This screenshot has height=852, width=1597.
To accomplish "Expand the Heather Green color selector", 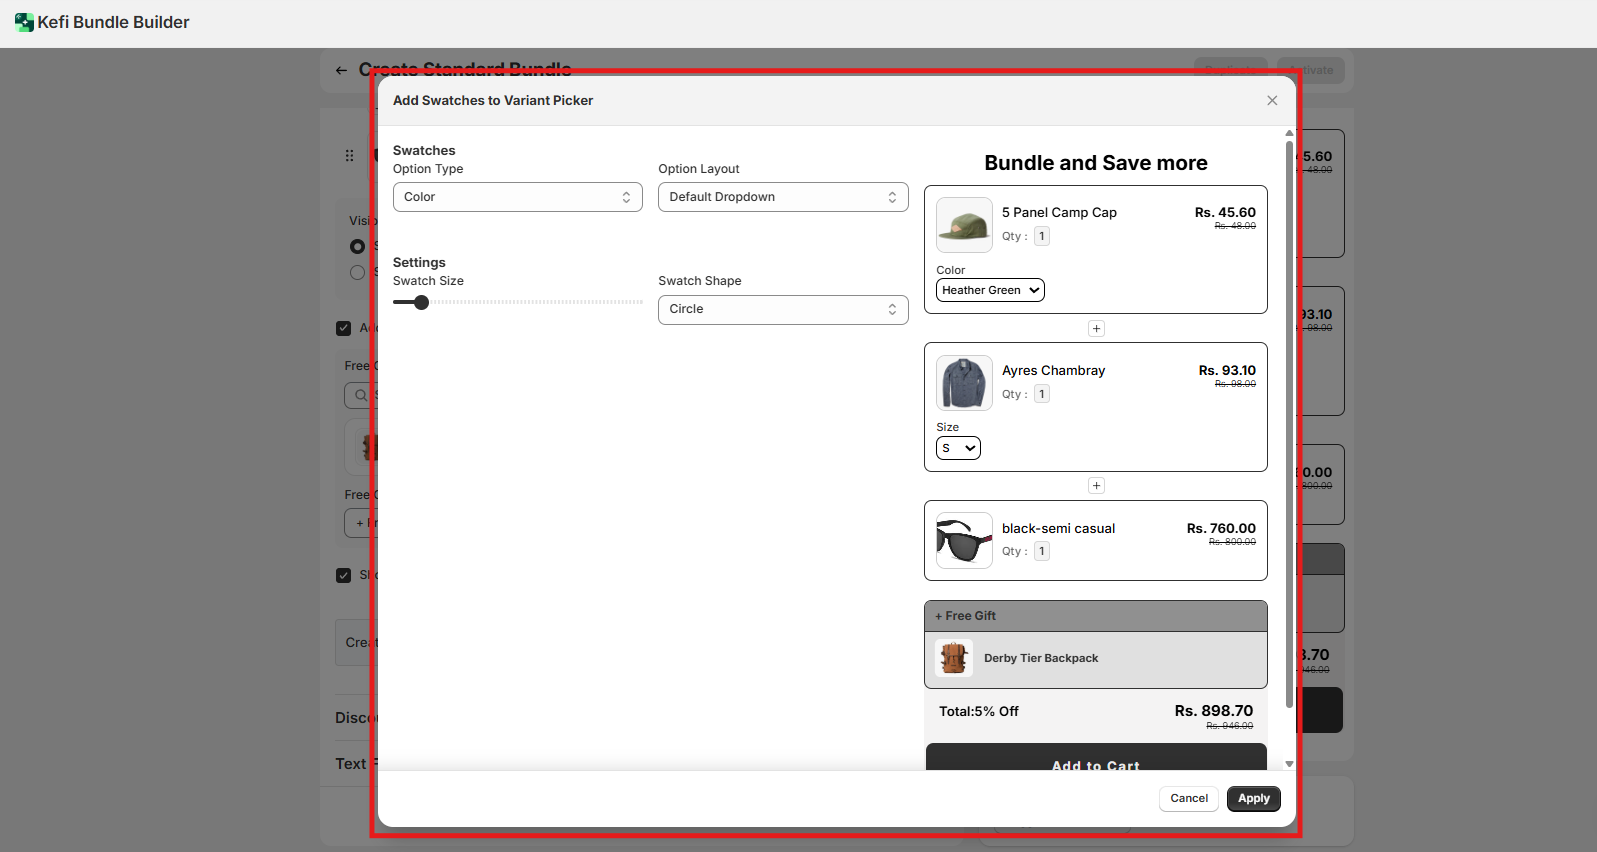I will pos(990,290).
